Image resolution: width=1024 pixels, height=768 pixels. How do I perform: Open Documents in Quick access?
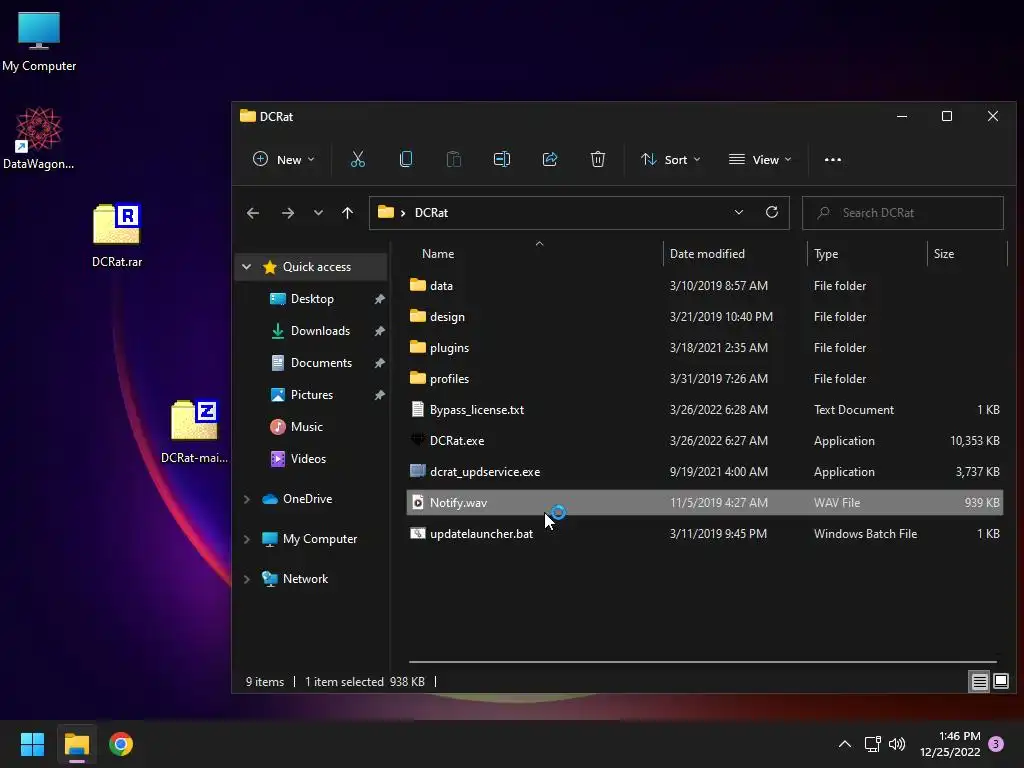point(321,362)
